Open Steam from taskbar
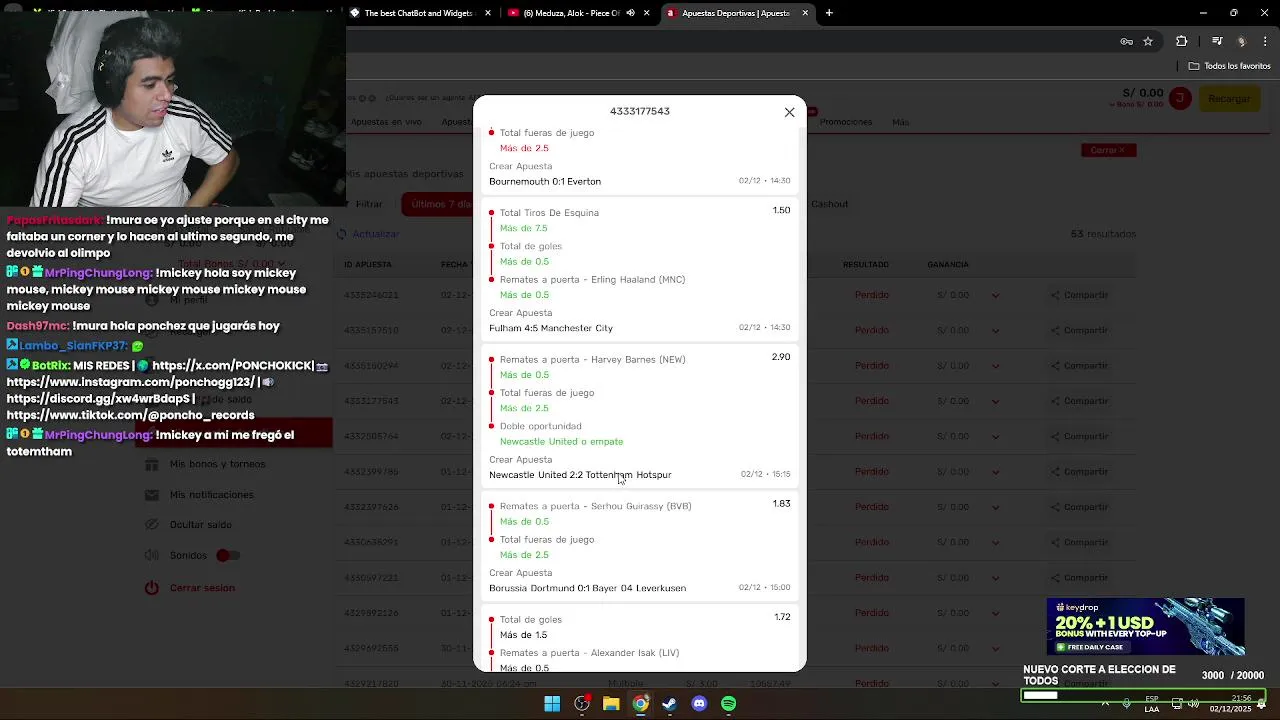1280x720 pixels. [x=669, y=704]
